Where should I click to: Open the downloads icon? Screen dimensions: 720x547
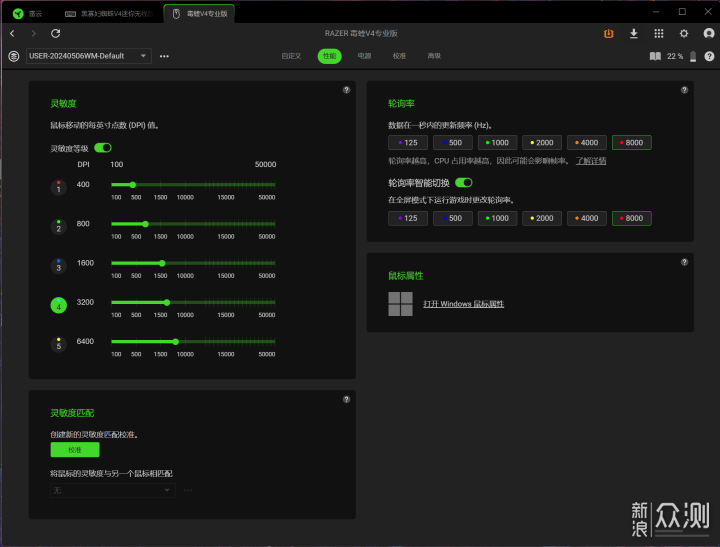tap(634, 34)
